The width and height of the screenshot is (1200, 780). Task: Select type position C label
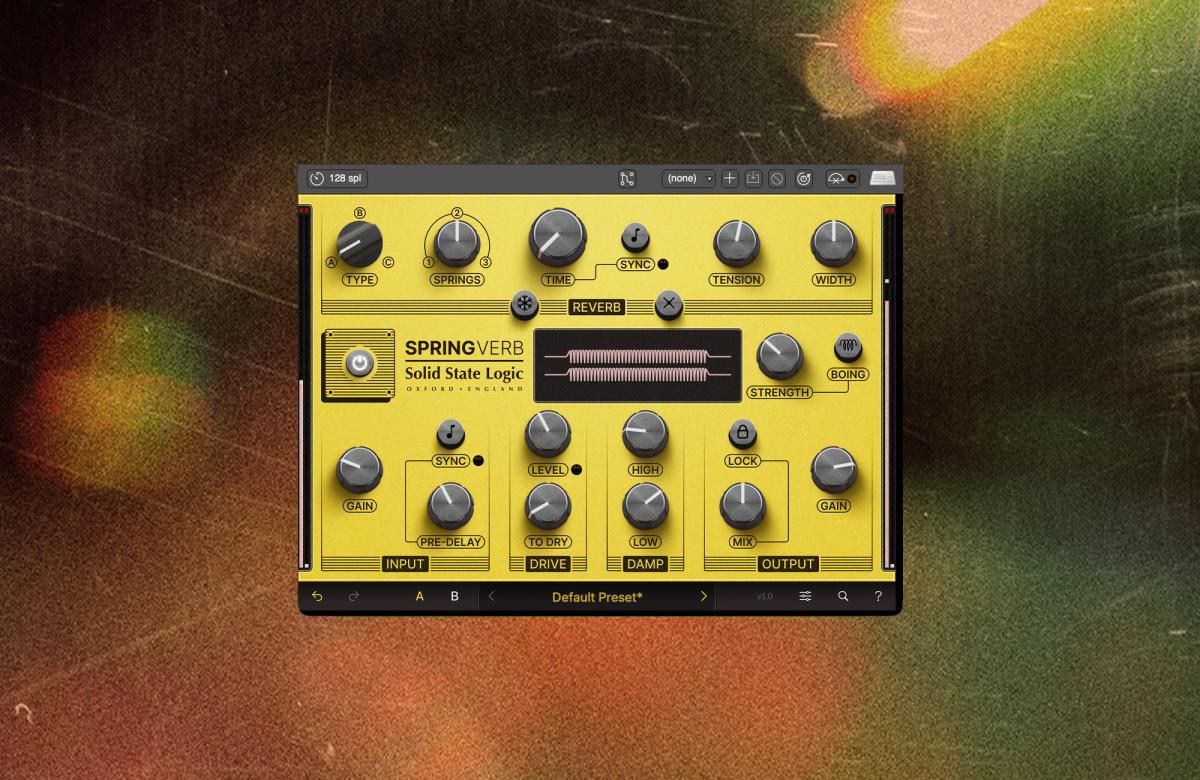click(389, 262)
